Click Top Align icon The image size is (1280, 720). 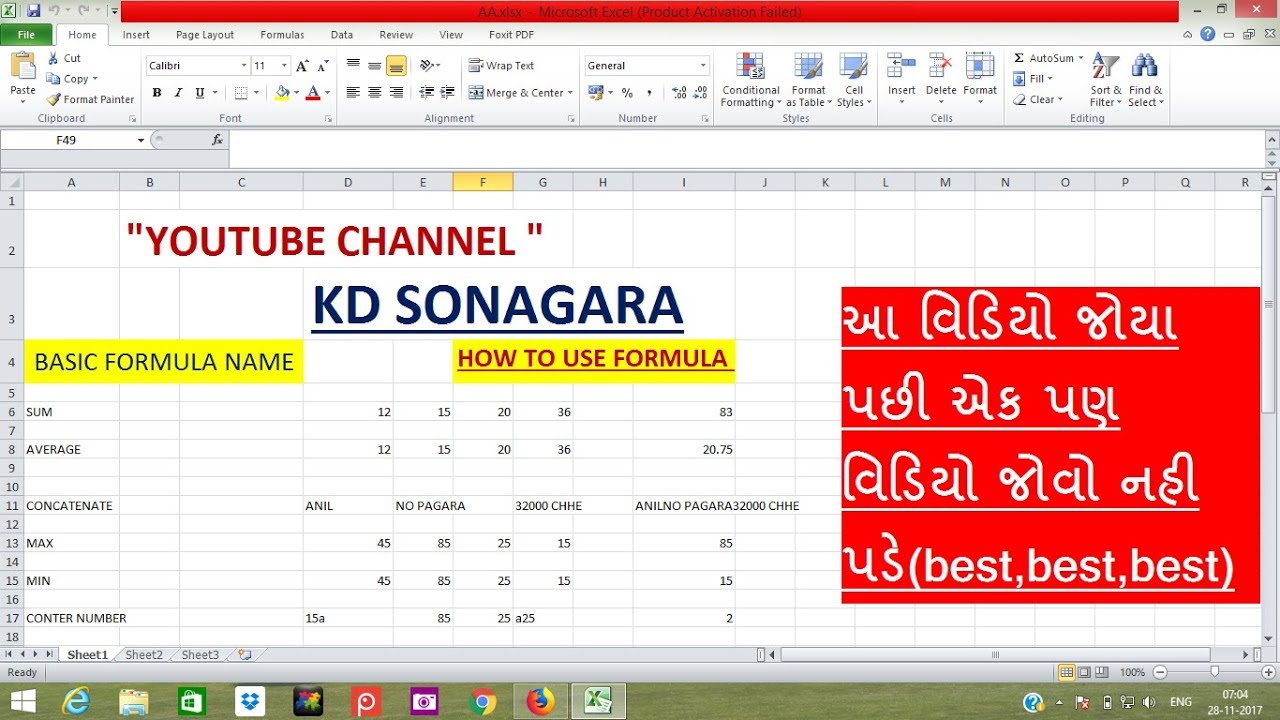pos(353,66)
